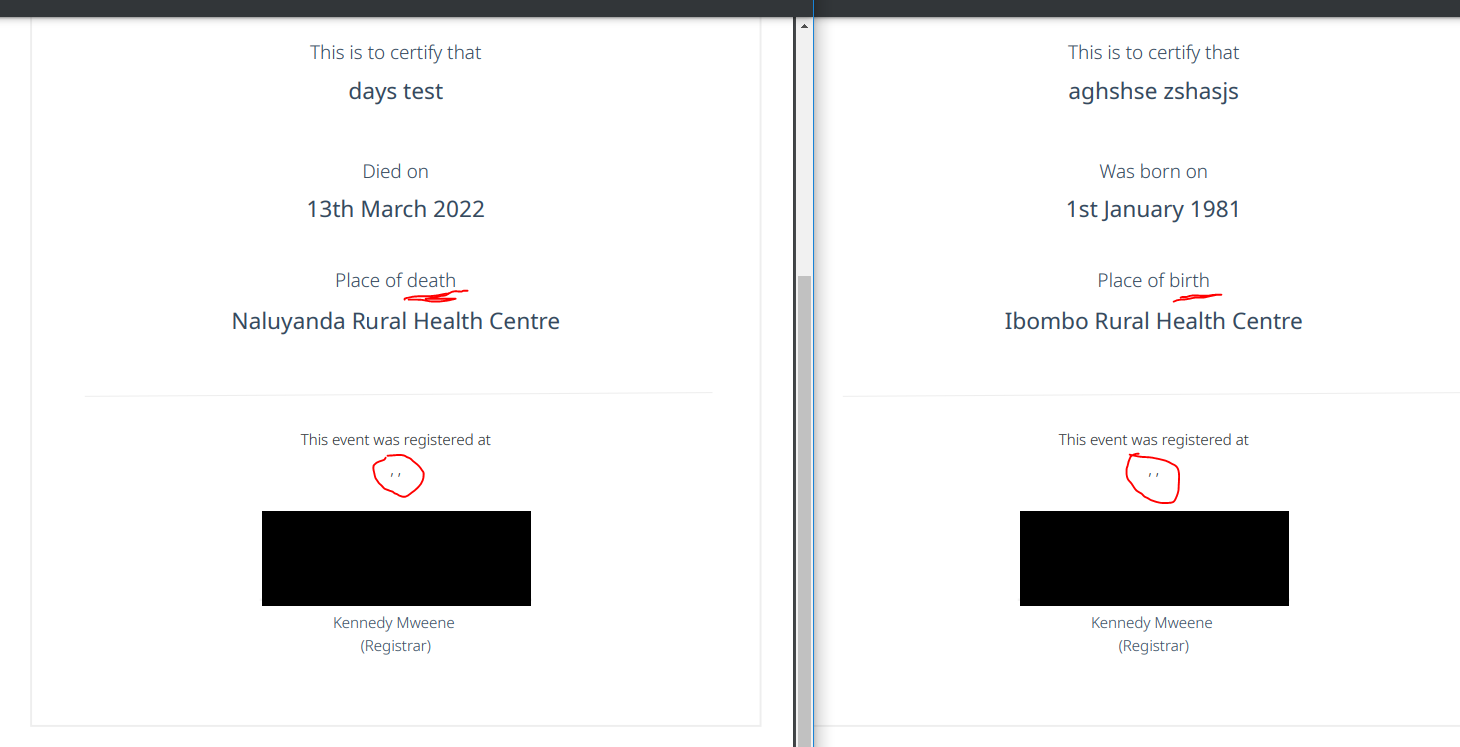
Task: Click the 'Died on' label
Action: (x=396, y=172)
